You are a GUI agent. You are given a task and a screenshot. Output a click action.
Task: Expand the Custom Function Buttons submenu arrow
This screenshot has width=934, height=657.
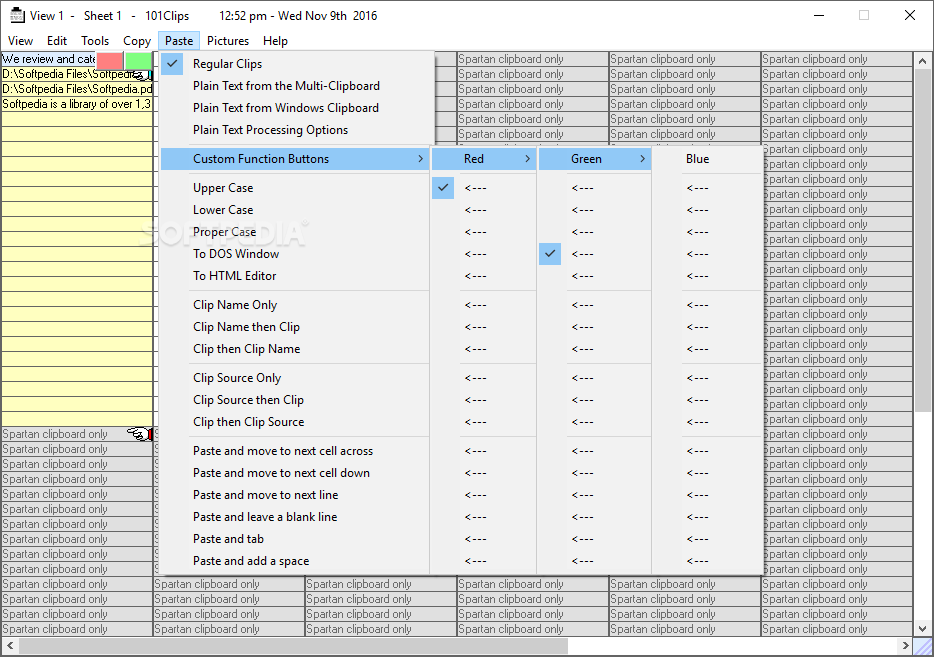coord(421,159)
